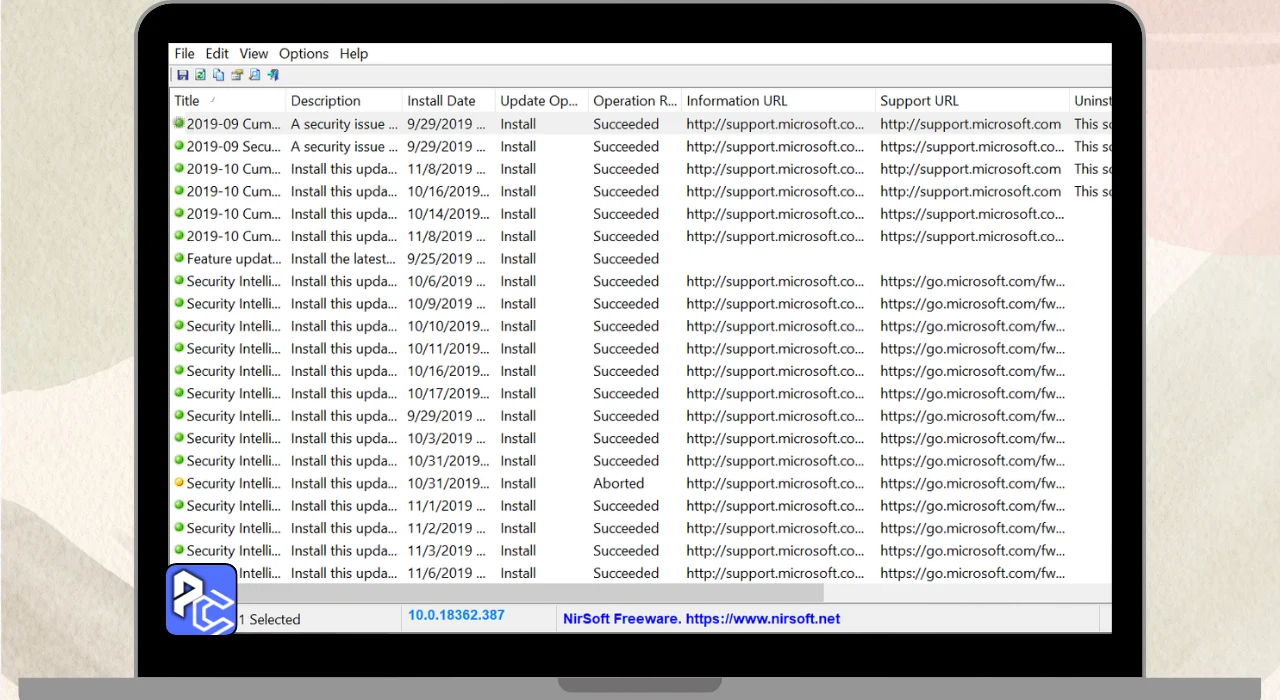The image size is (1280, 700).
Task: Click the Find magnifier toolbar icon
Action: click(x=255, y=75)
